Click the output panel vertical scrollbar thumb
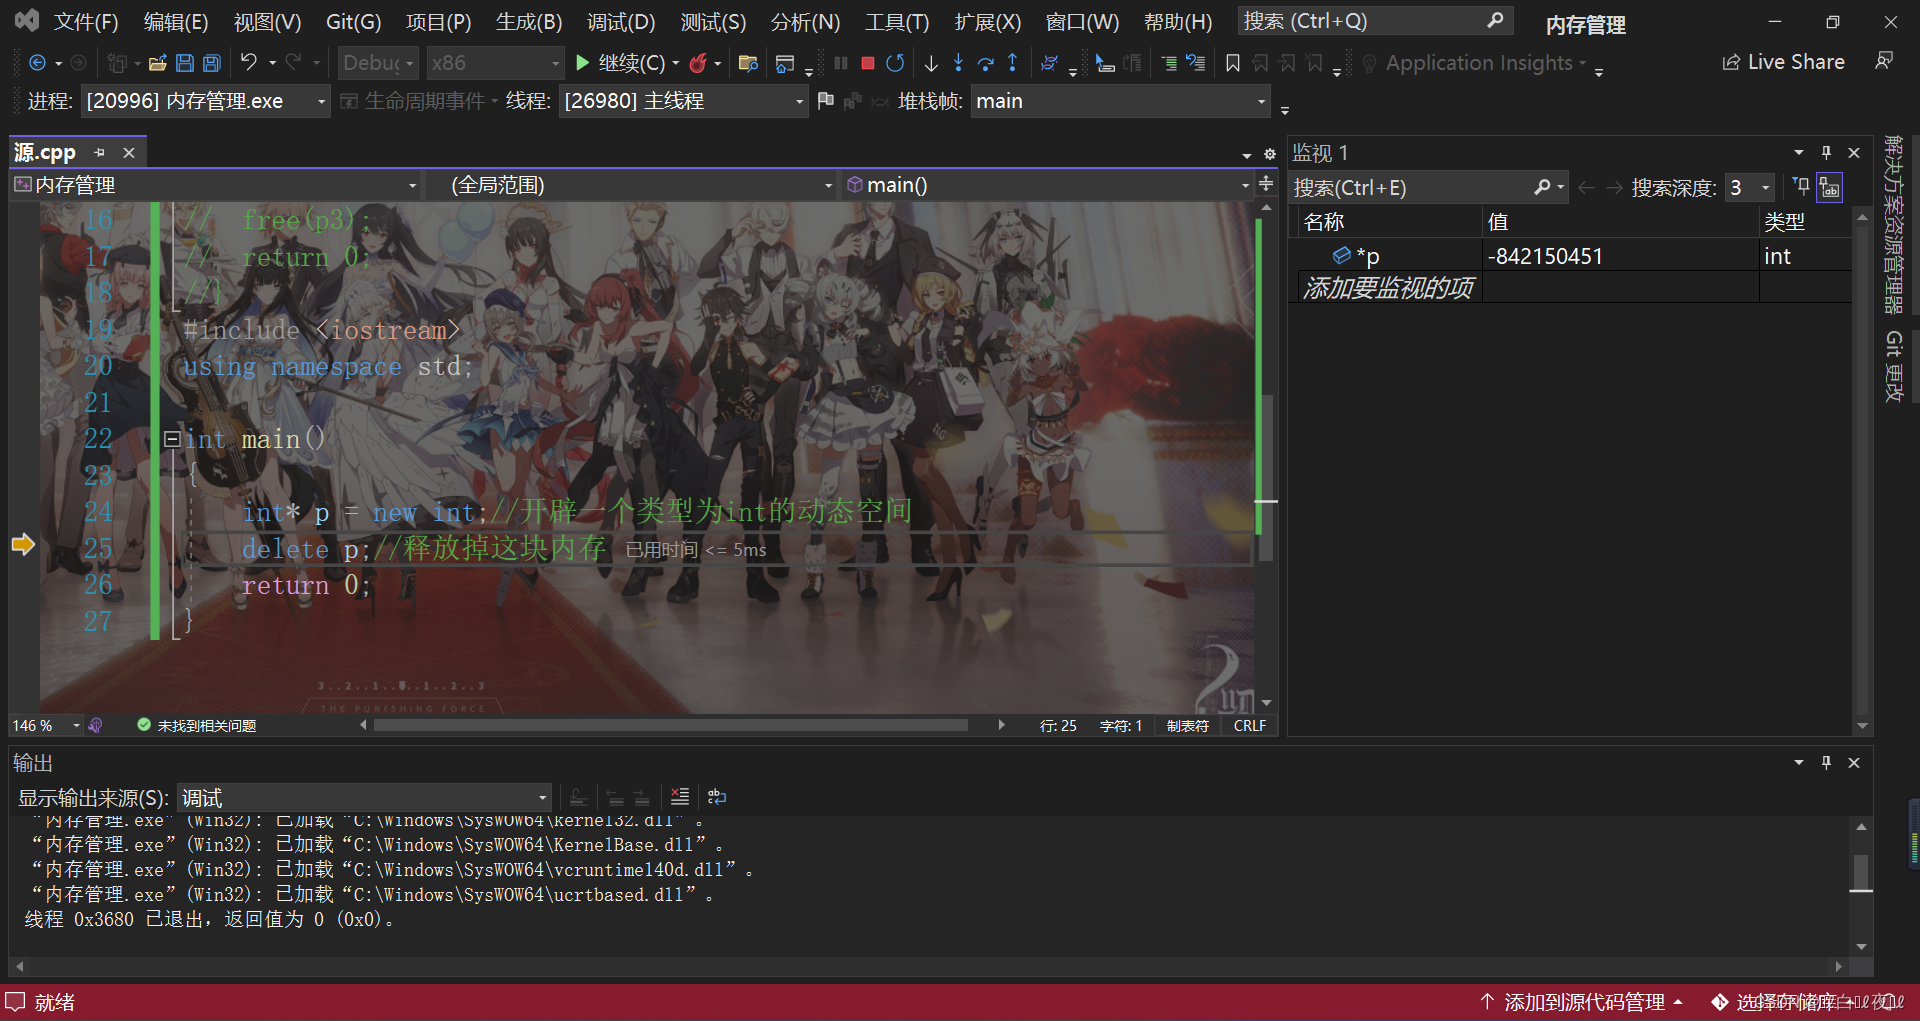1920x1021 pixels. coord(1861,872)
